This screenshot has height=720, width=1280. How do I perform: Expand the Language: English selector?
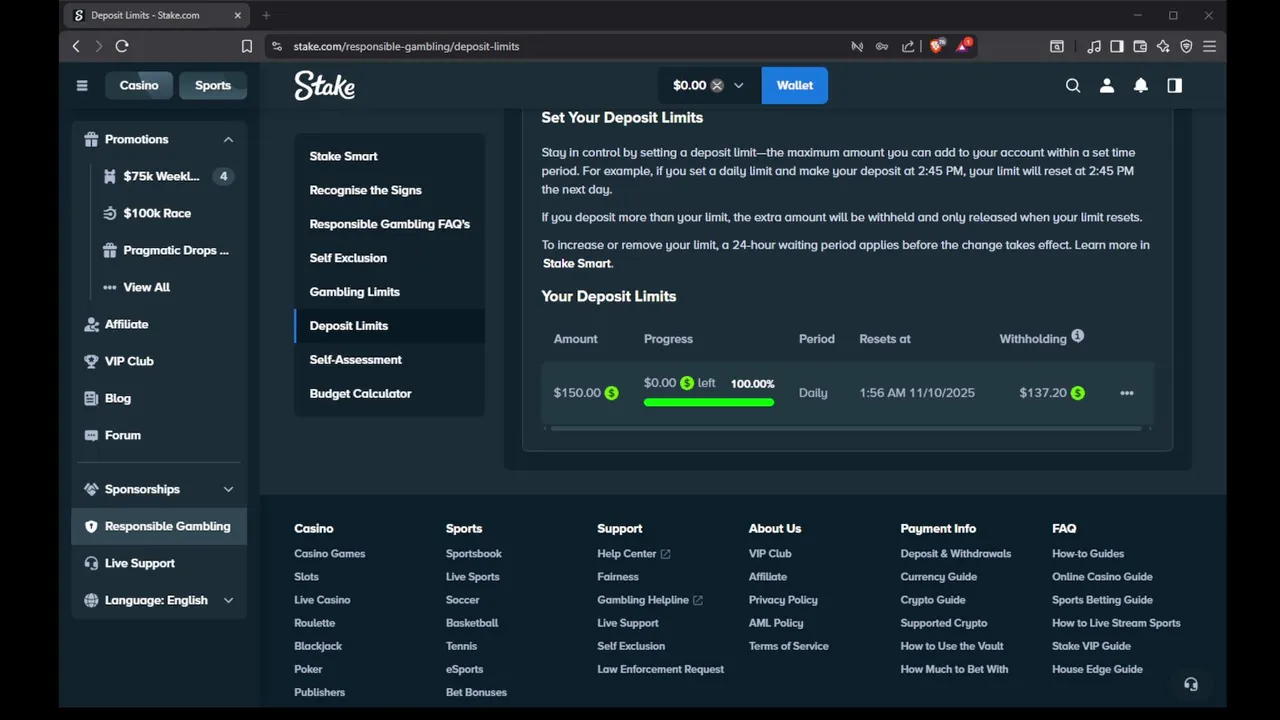click(x=228, y=601)
